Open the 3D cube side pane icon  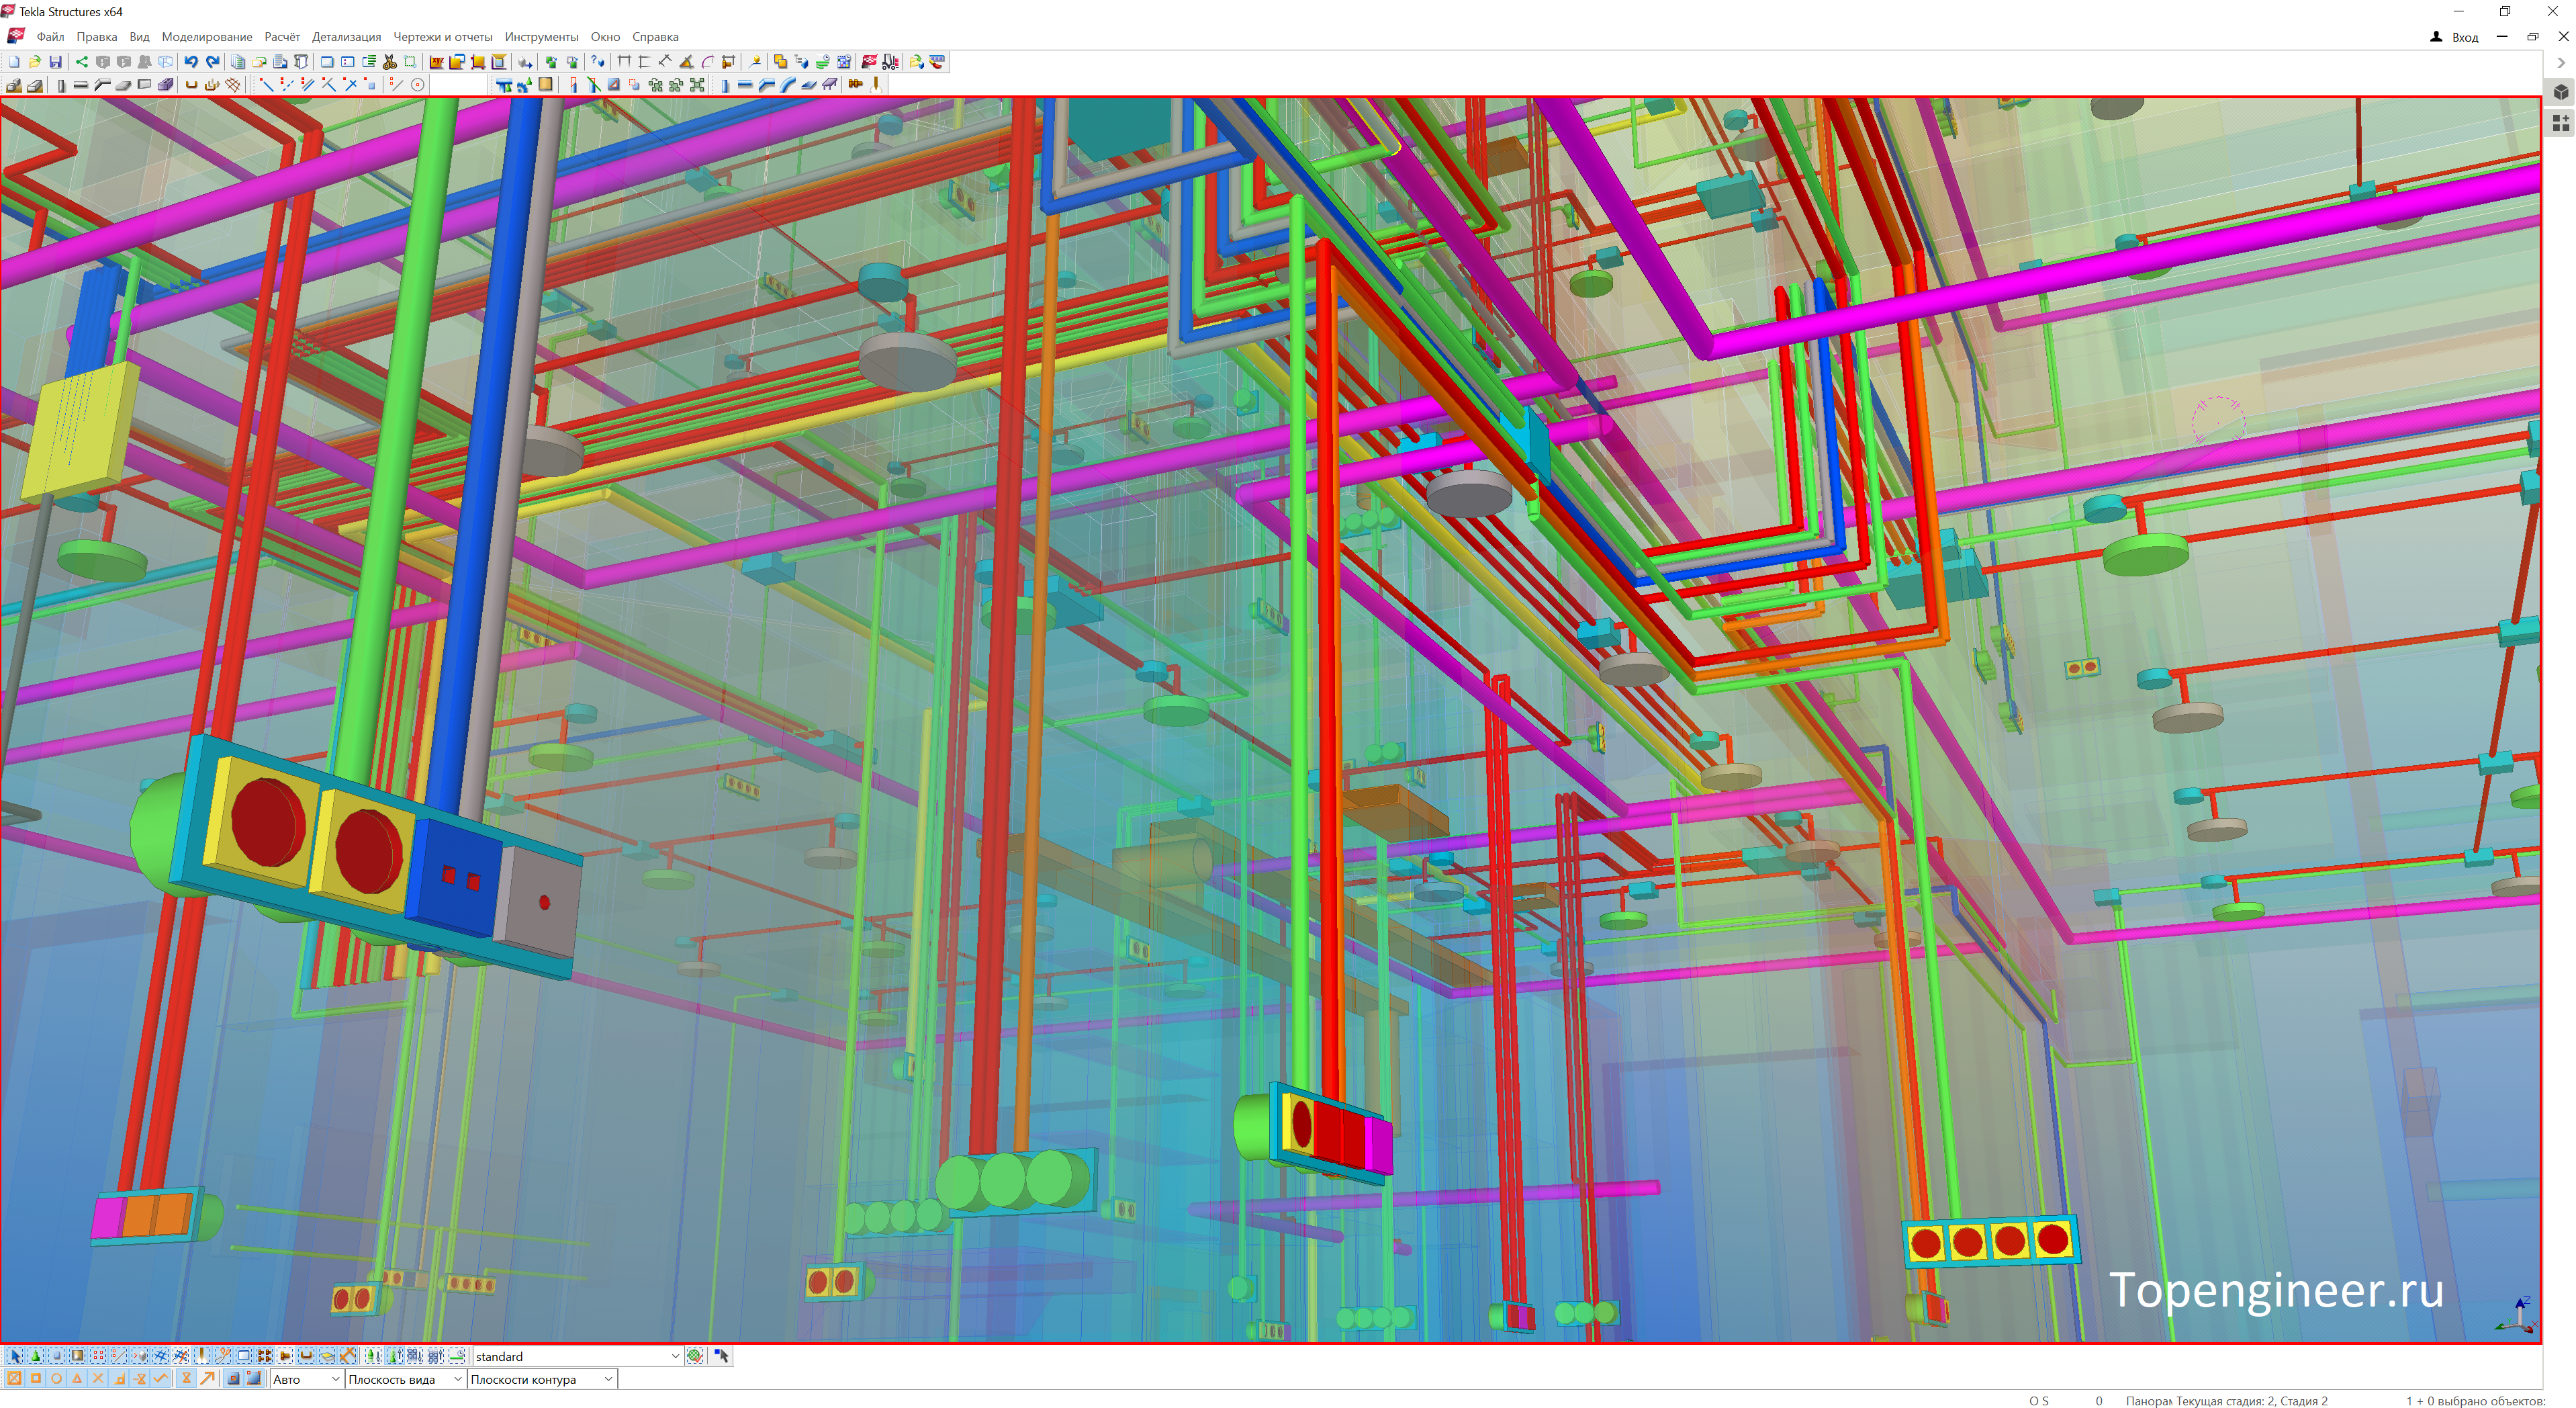tap(2560, 92)
